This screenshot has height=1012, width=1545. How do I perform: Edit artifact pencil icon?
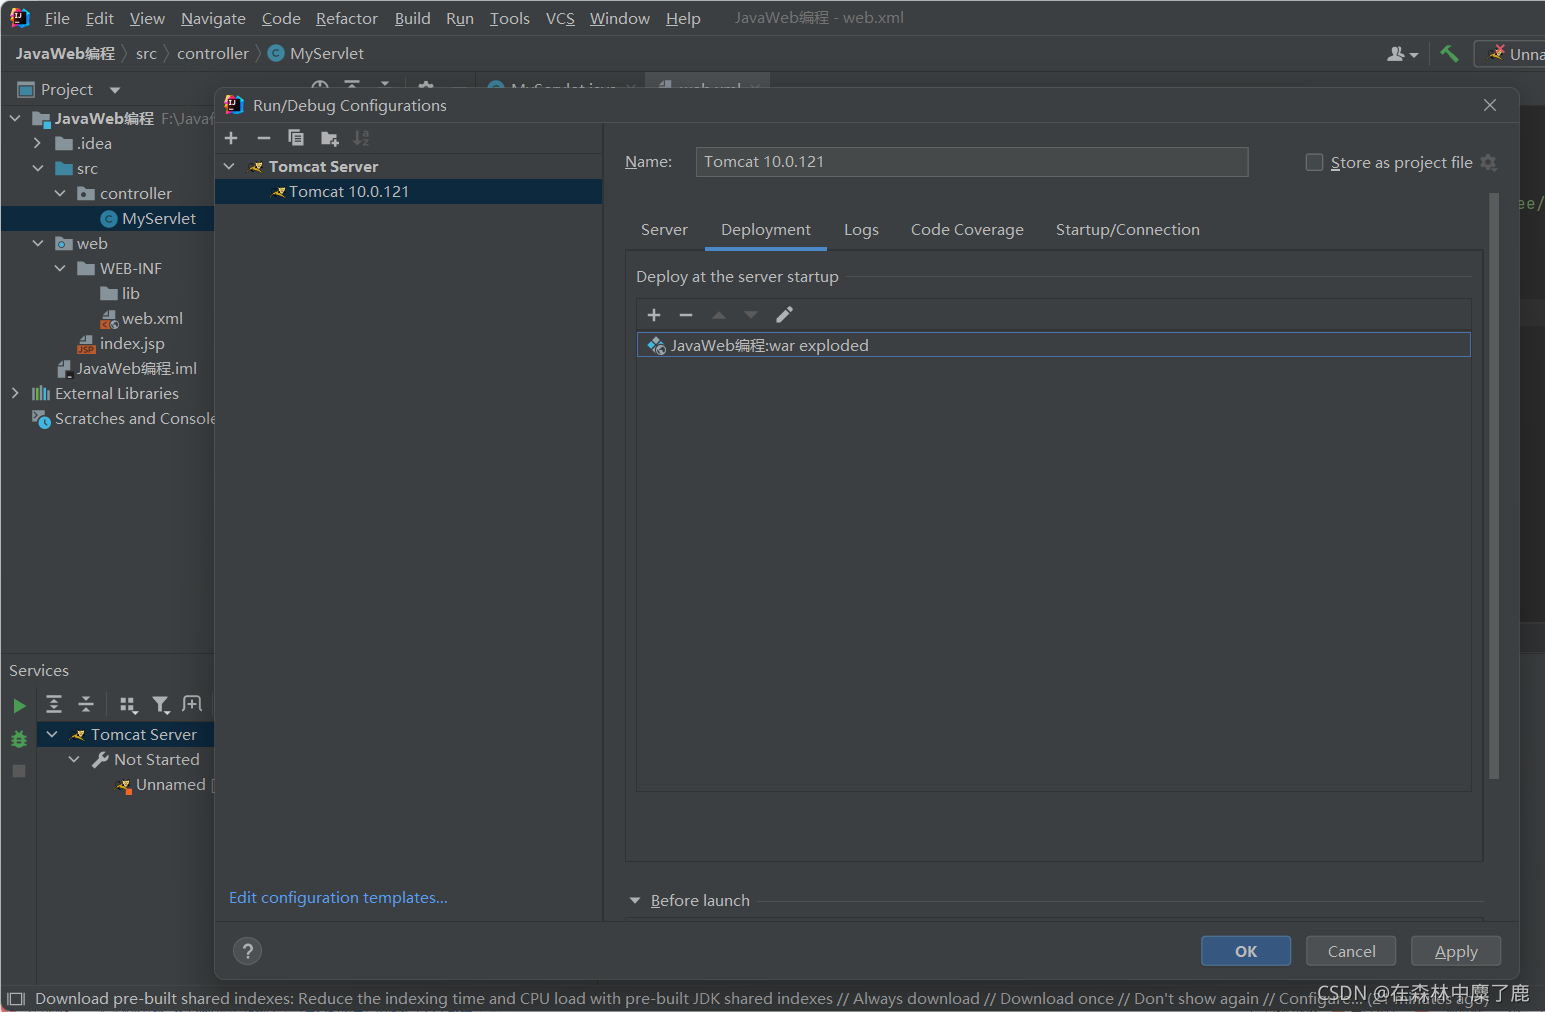[x=785, y=315]
